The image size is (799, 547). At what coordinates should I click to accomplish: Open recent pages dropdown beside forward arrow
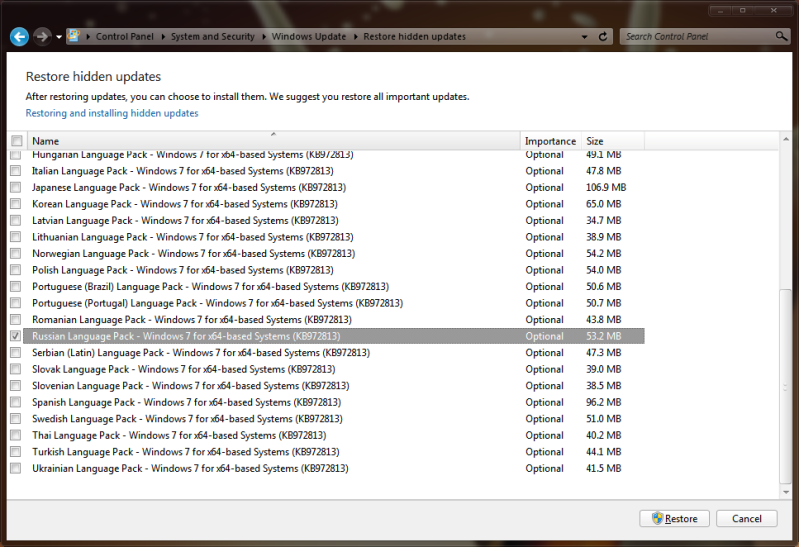[x=59, y=37]
